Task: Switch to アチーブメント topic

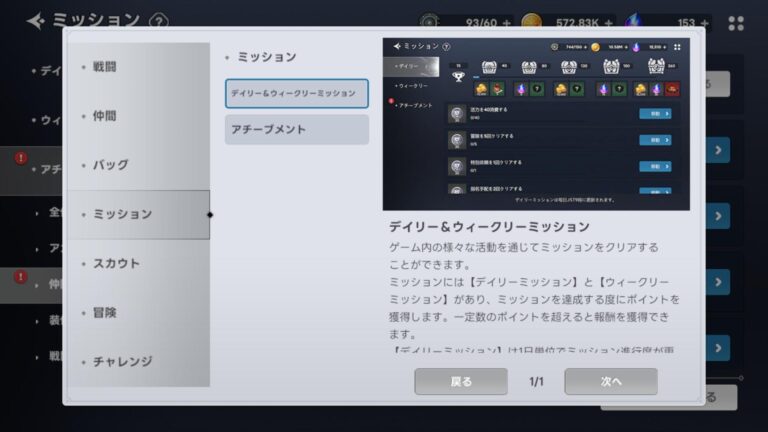Action: (296, 129)
